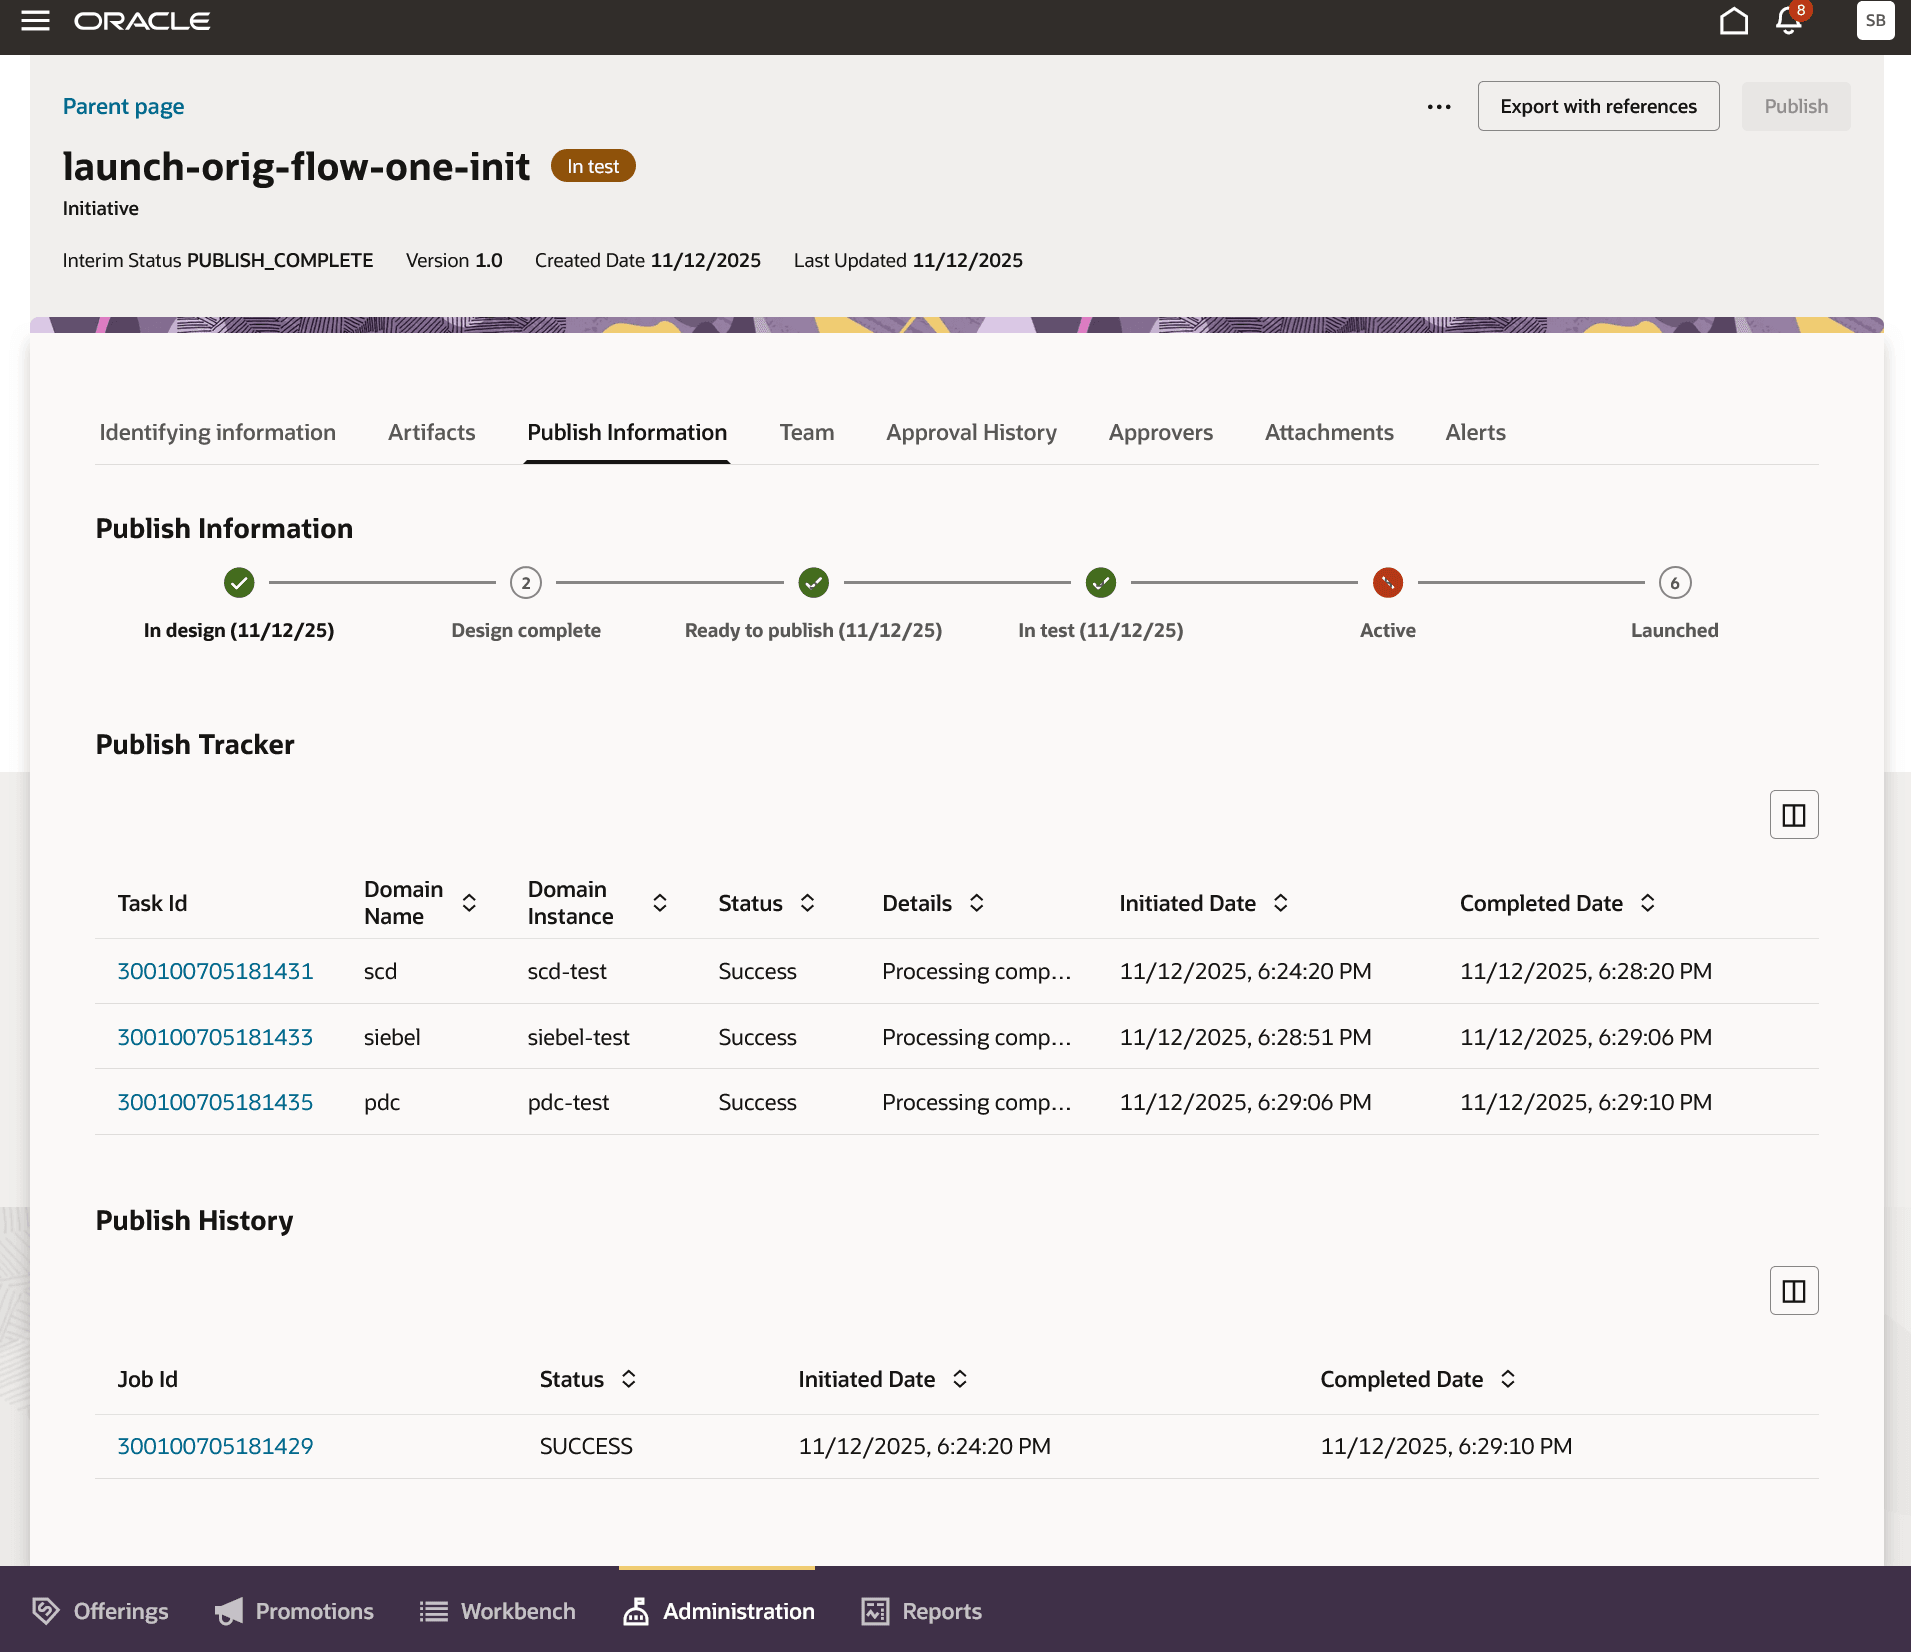Screen dimensions: 1911x1652
Task: Sort Publish Tracker by Domain Name
Action: click(x=469, y=903)
